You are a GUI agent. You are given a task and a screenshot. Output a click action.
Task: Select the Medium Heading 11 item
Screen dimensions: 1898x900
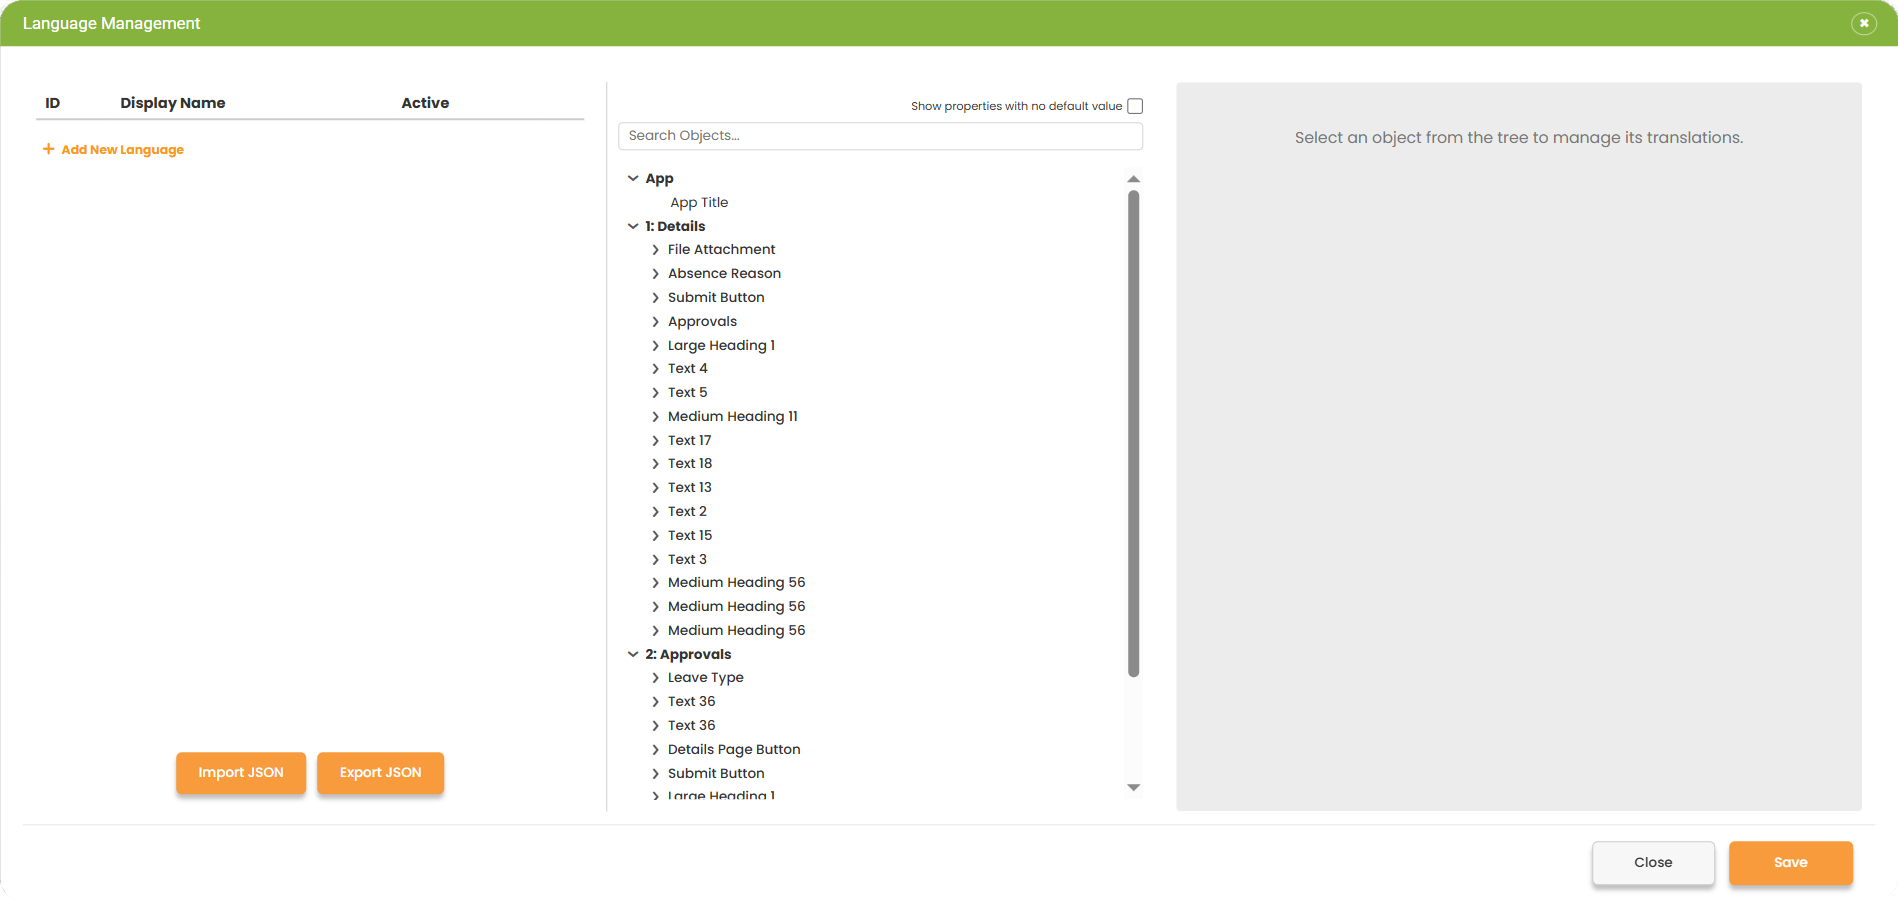click(733, 416)
